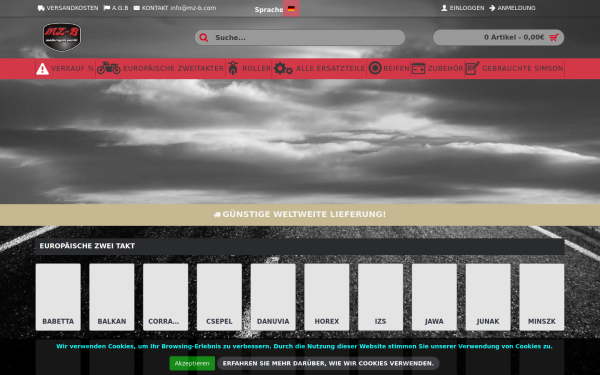Click the user icon beside Einloggen
The width and height of the screenshot is (600, 375).
point(444,8)
